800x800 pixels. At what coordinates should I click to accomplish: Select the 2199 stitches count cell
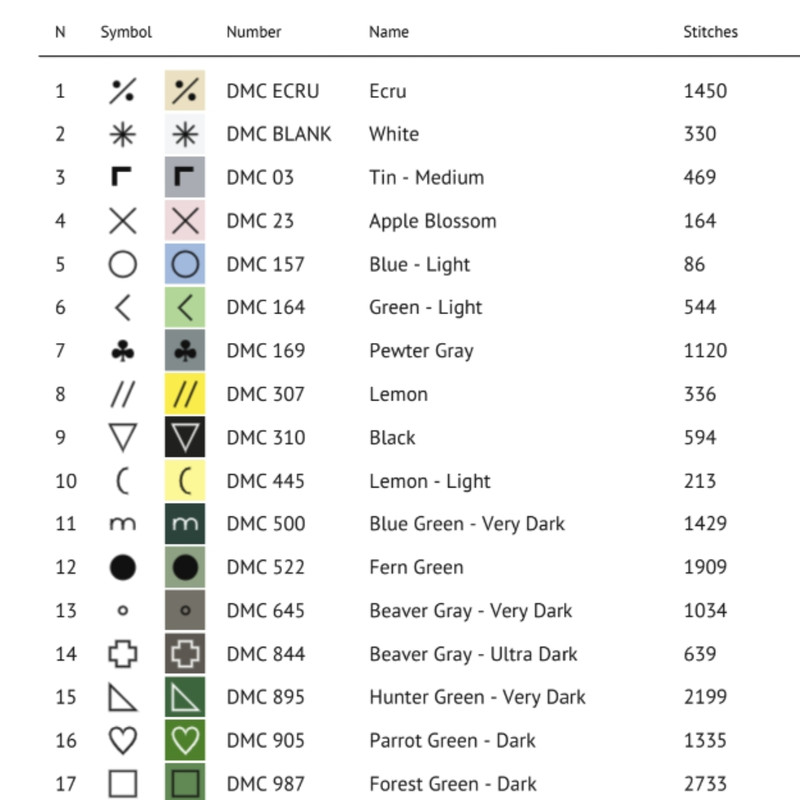705,697
